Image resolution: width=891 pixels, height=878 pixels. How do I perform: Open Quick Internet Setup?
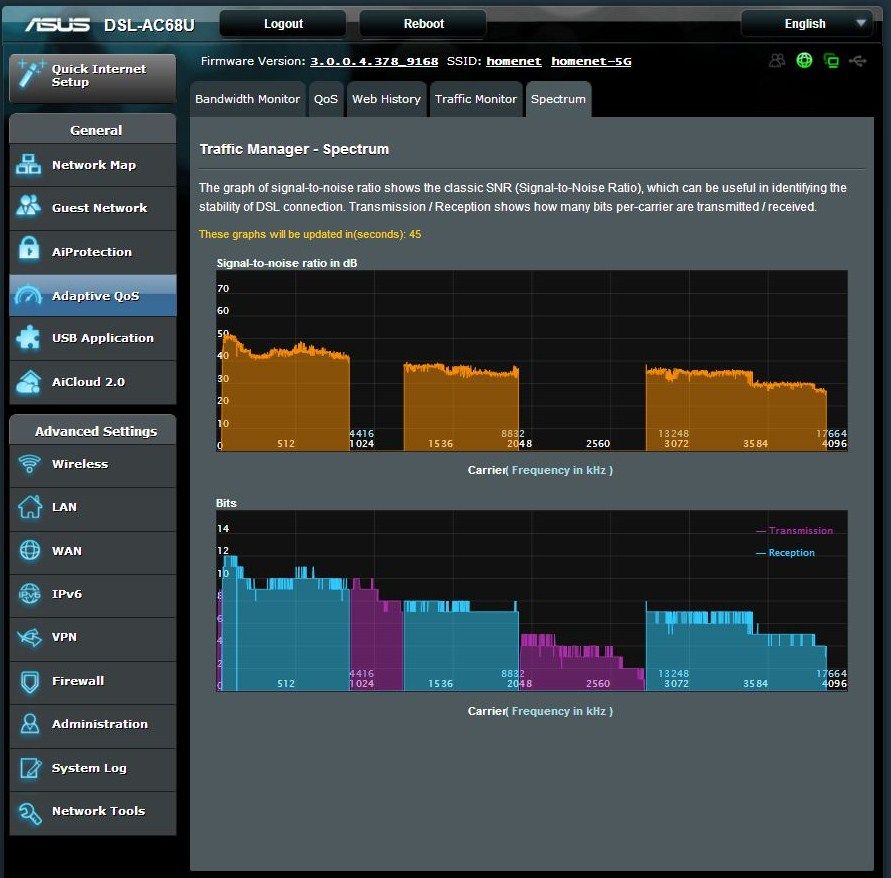click(x=93, y=78)
